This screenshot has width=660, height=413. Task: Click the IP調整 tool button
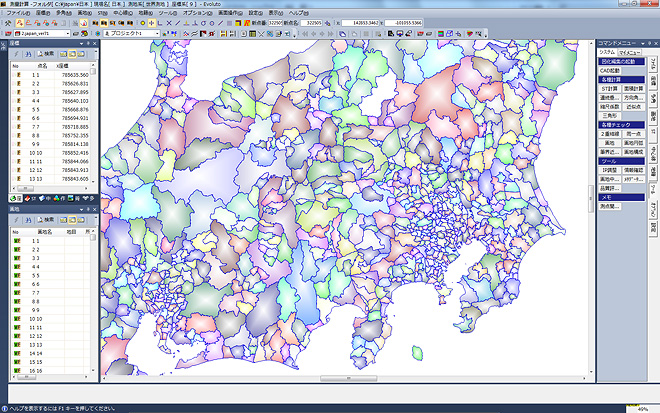click(609, 171)
